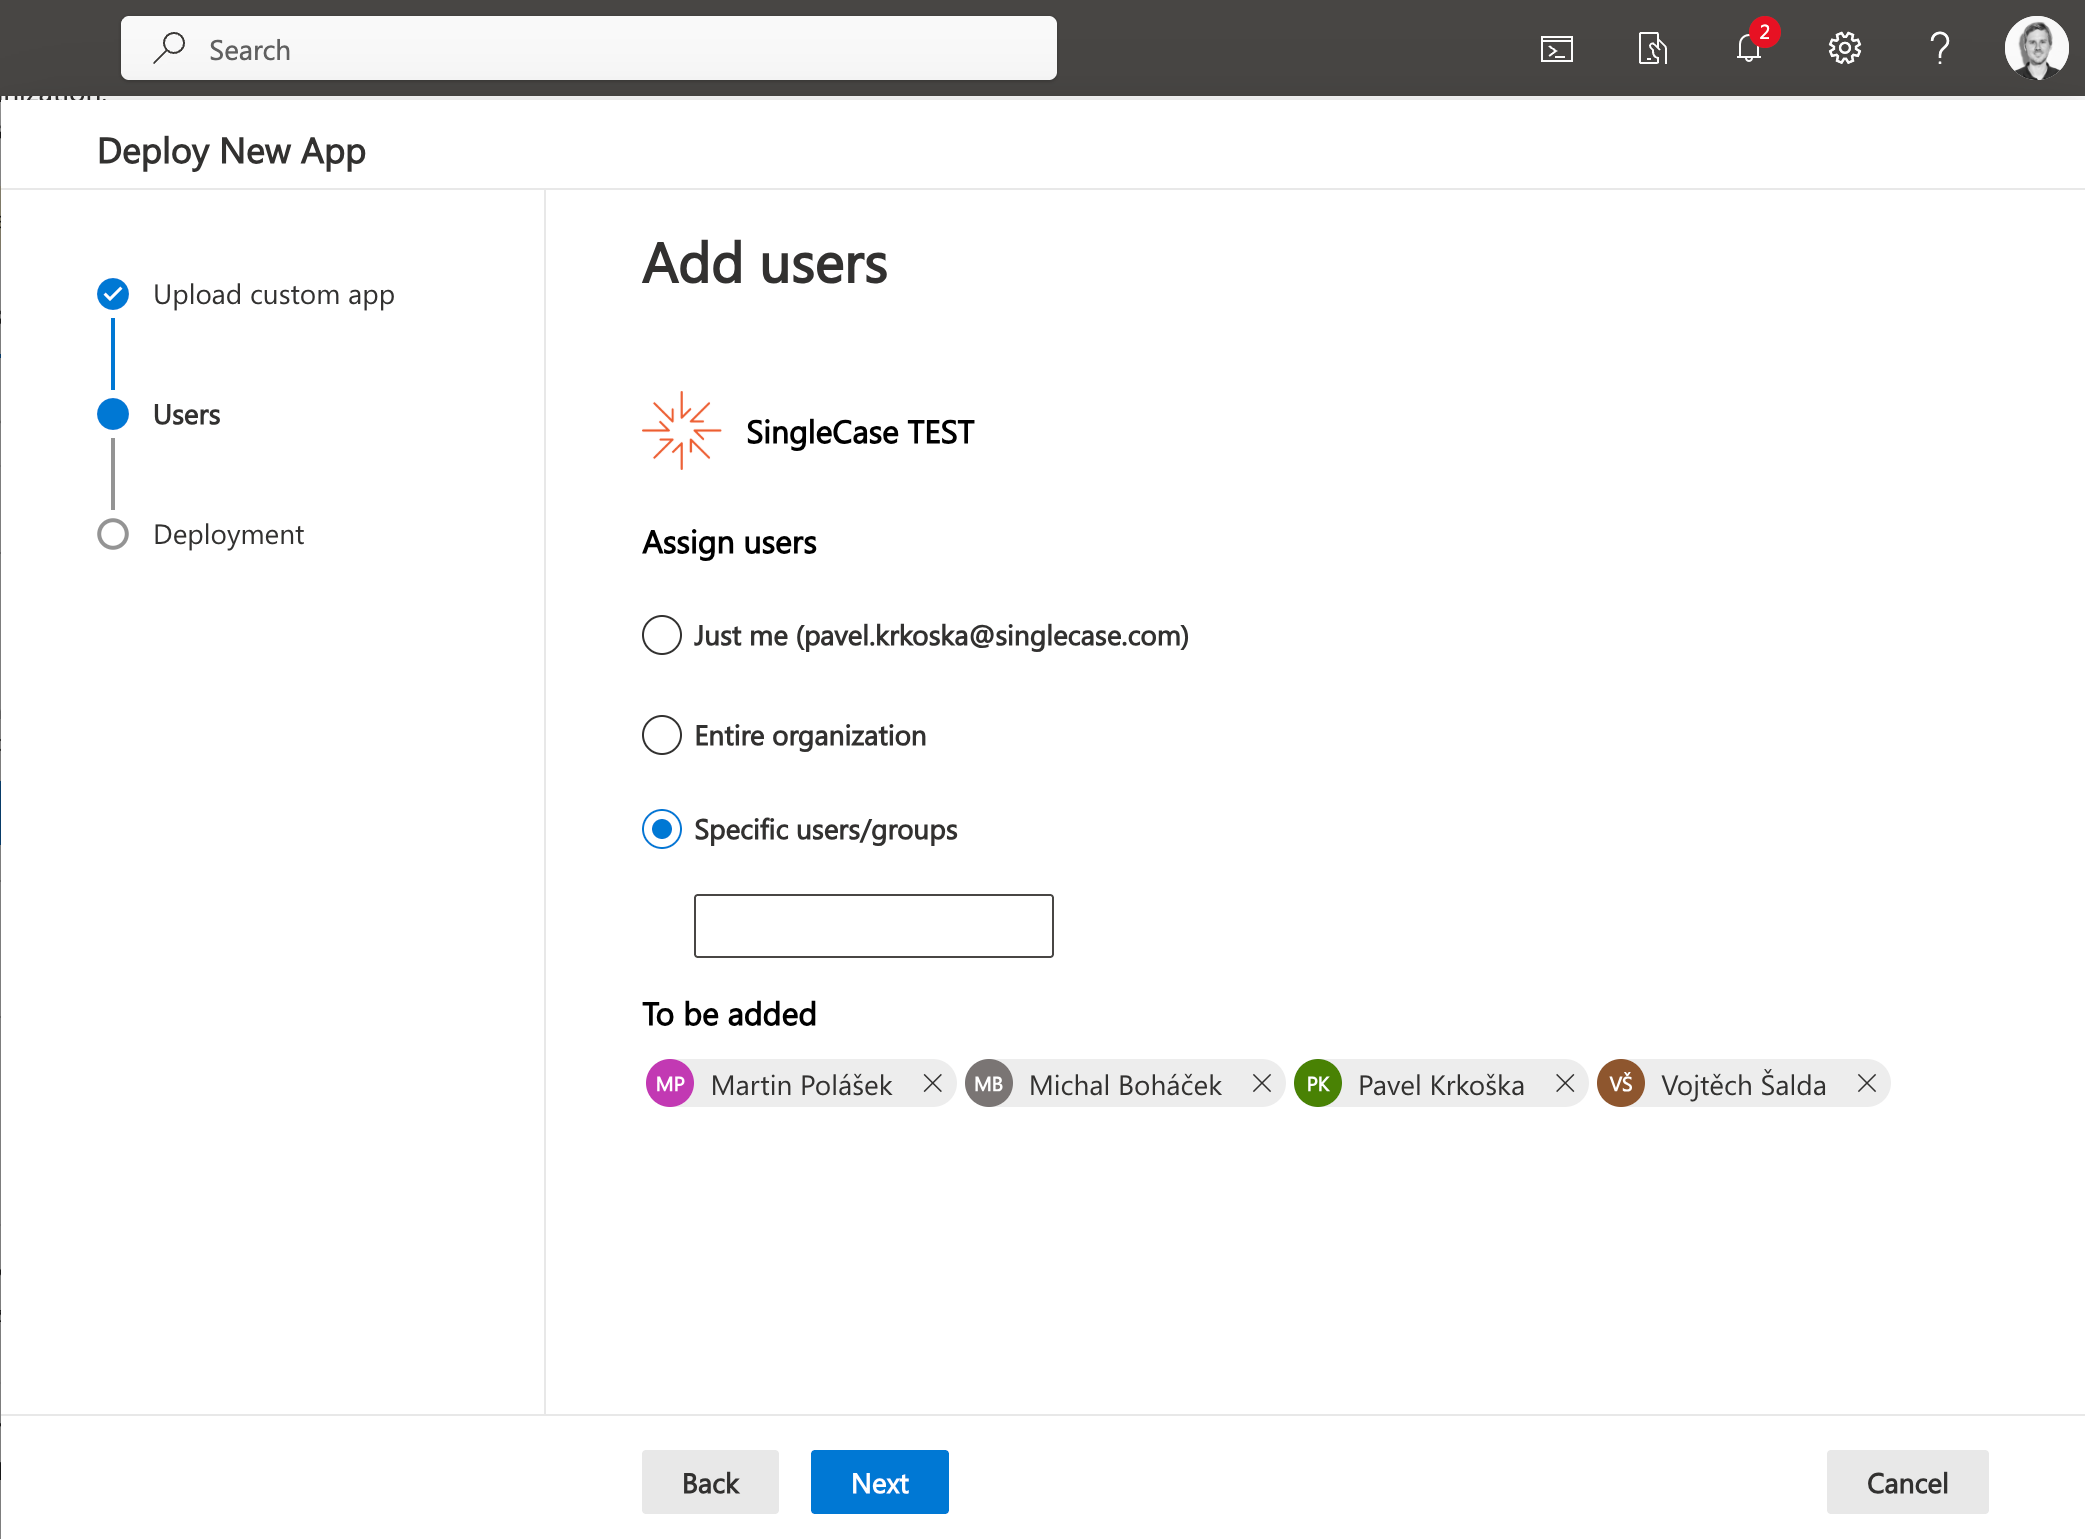Image resolution: width=2085 pixels, height=1539 pixels.
Task: Open the account profile picture
Action: click(x=2036, y=48)
